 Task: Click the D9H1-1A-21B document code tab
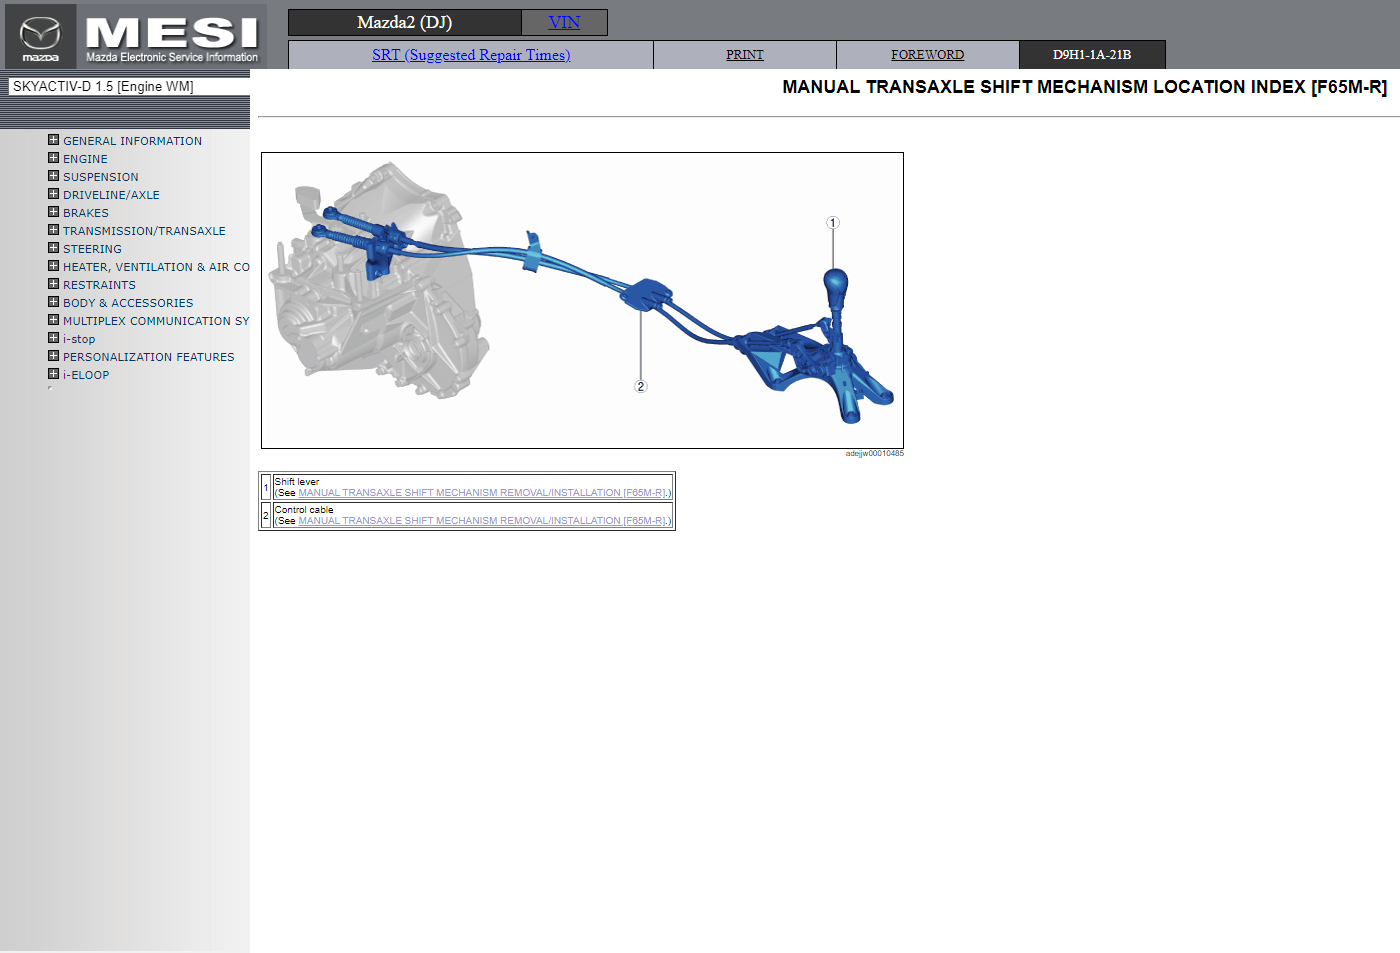[x=1091, y=55]
